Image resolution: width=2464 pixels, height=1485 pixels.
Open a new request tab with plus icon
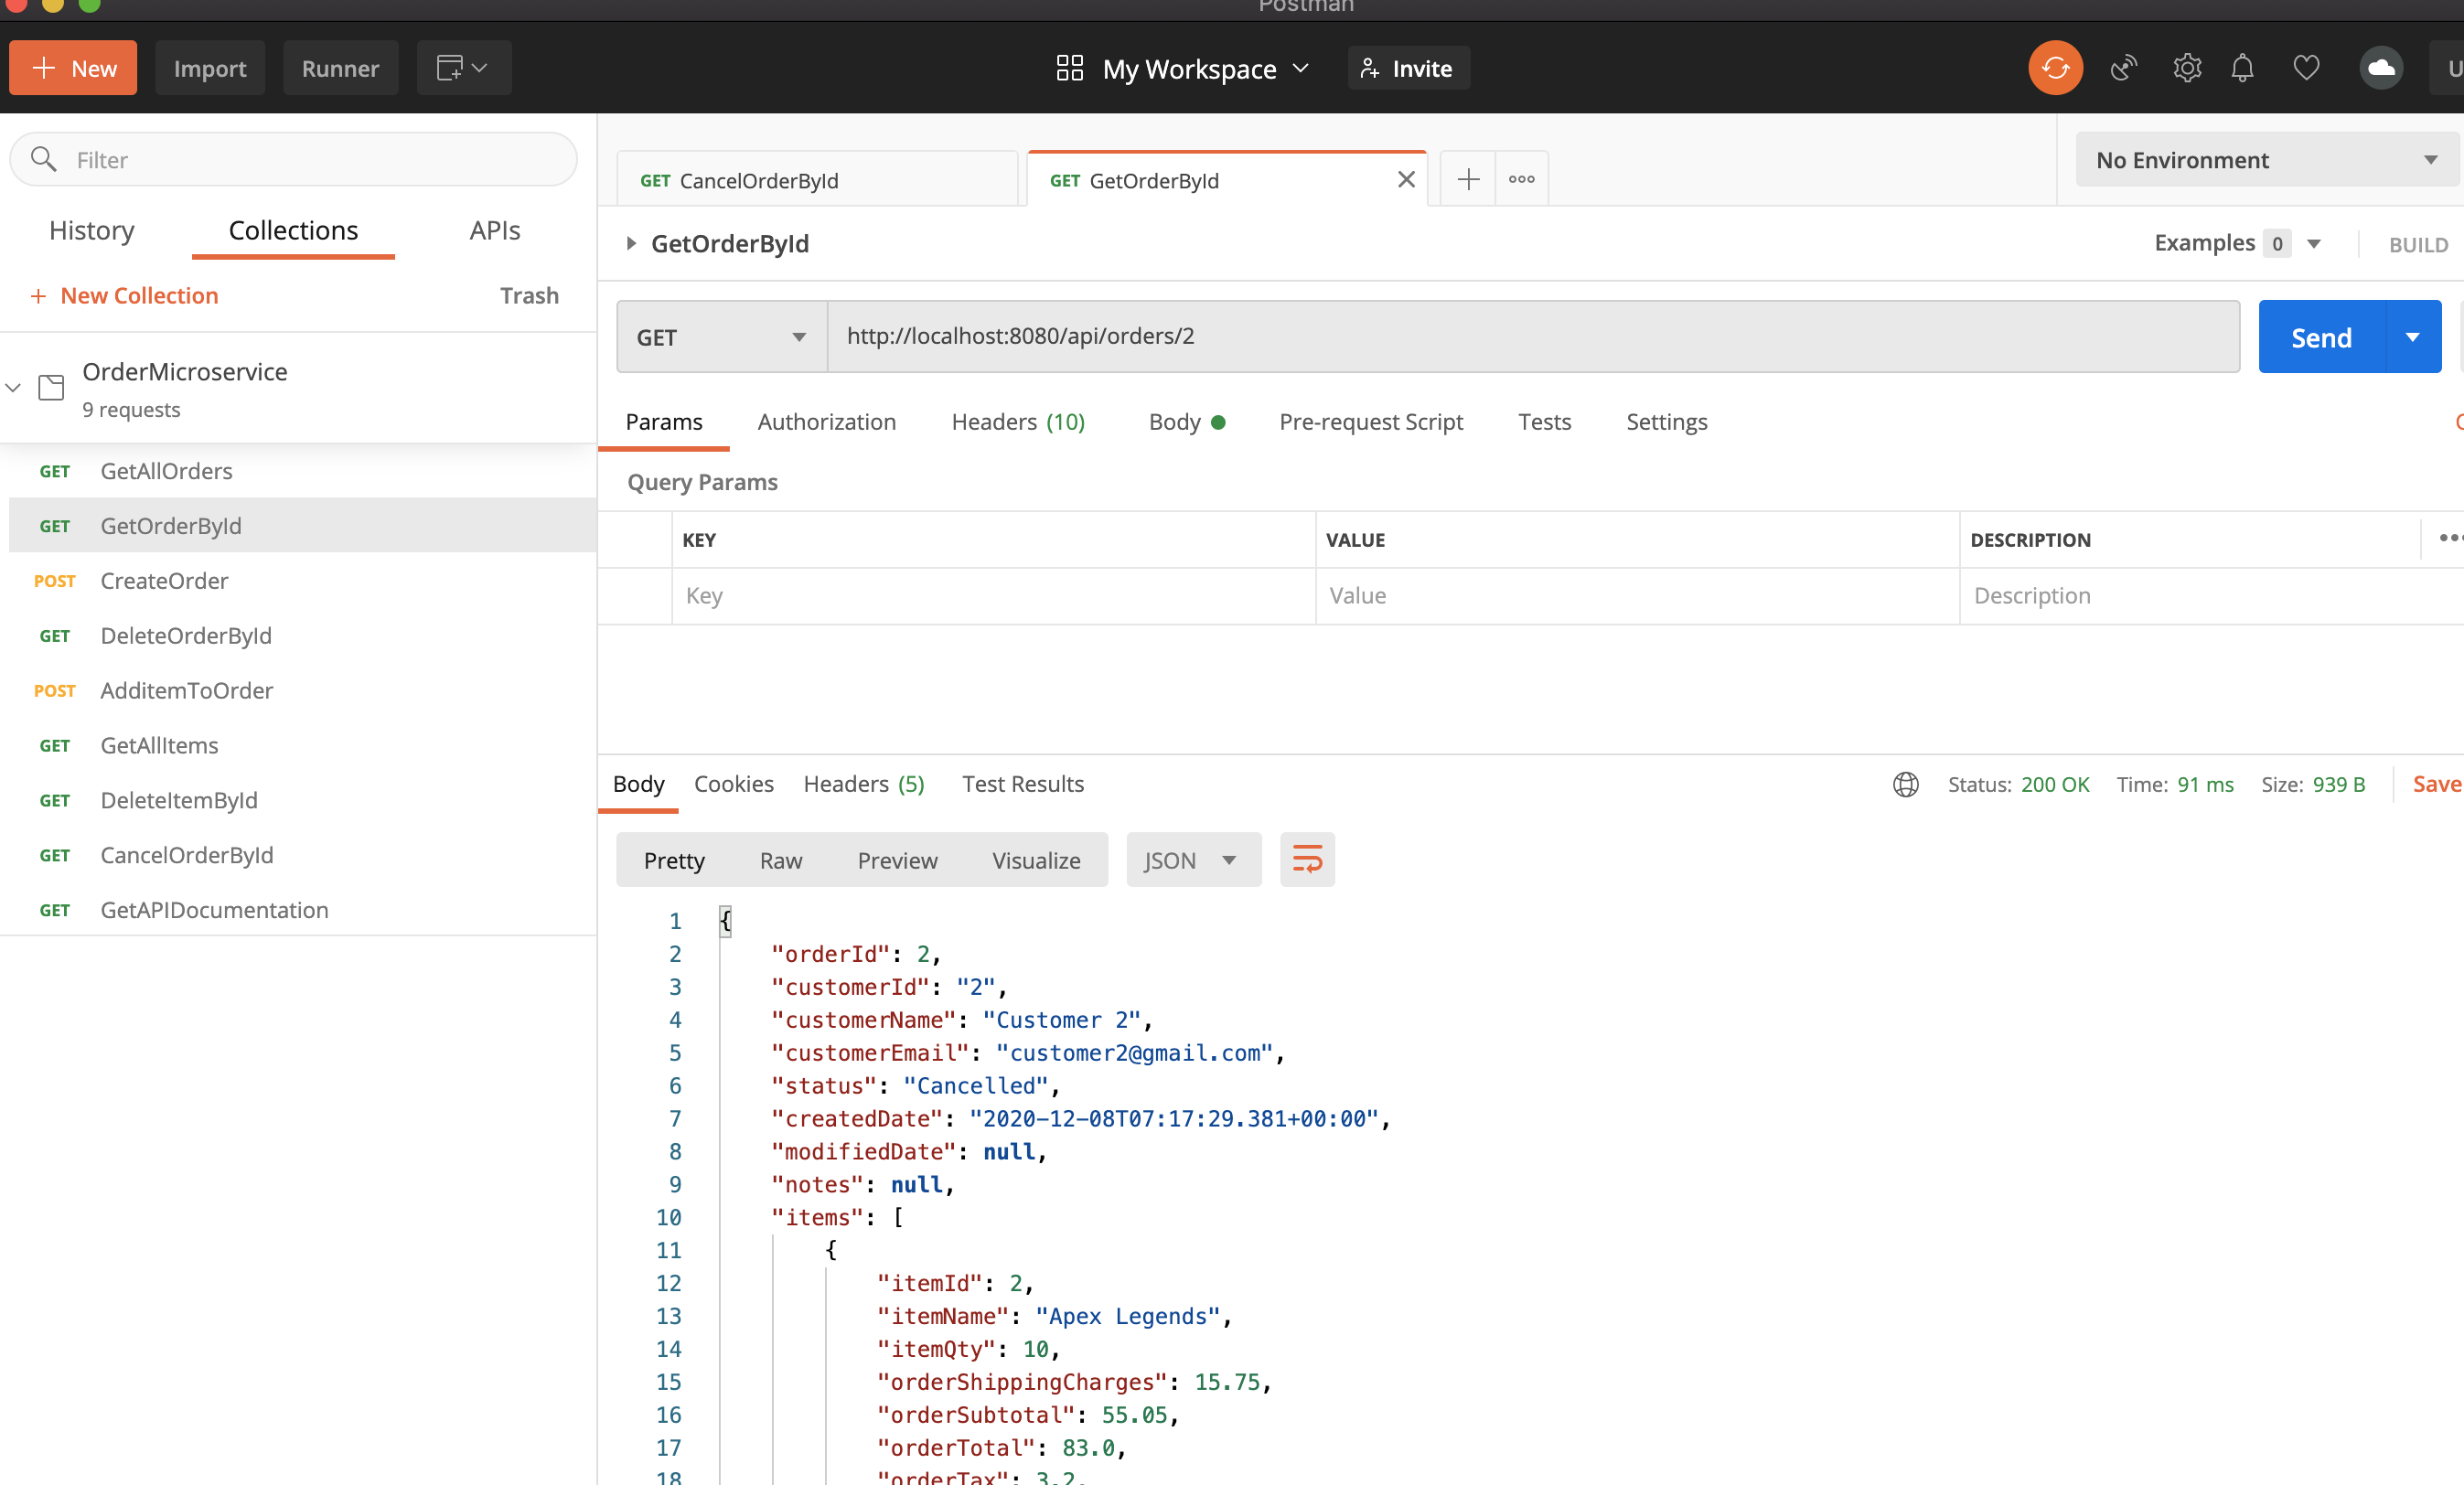tap(1468, 180)
